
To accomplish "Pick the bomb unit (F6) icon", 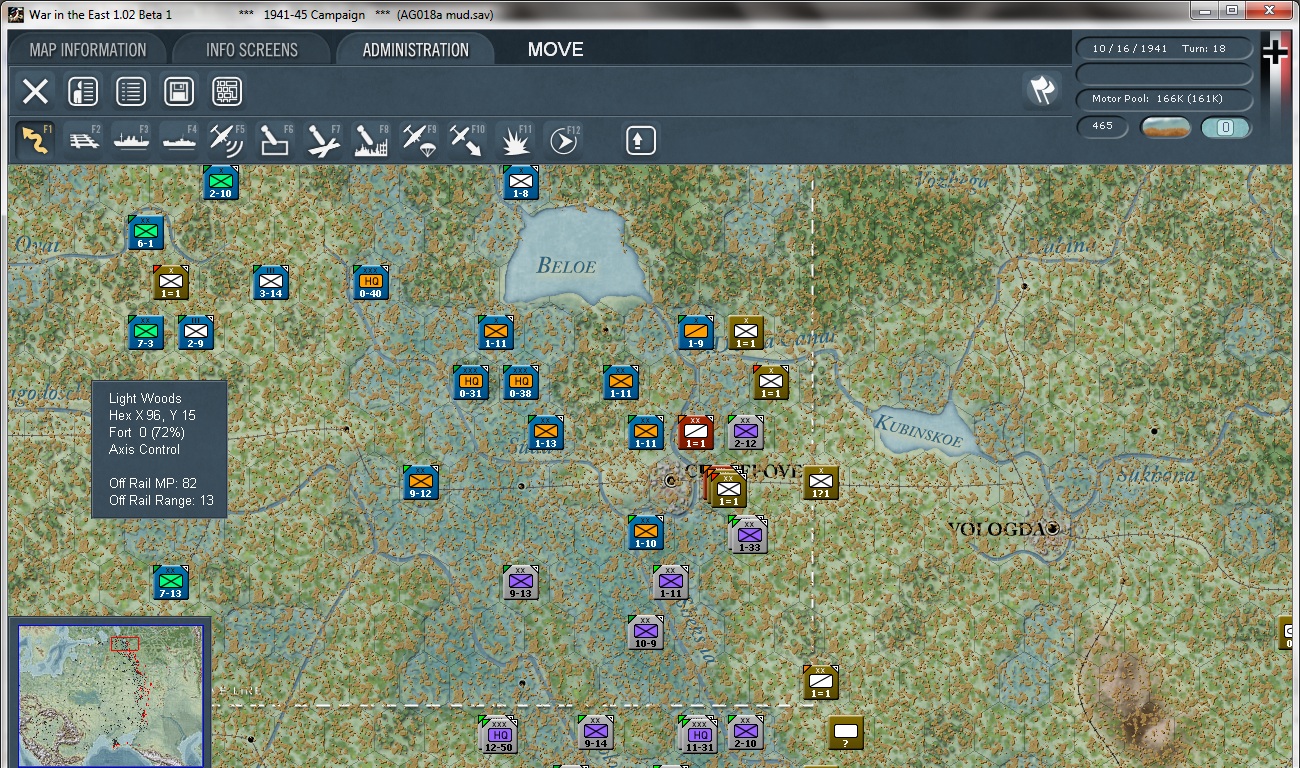I will 275,140.
